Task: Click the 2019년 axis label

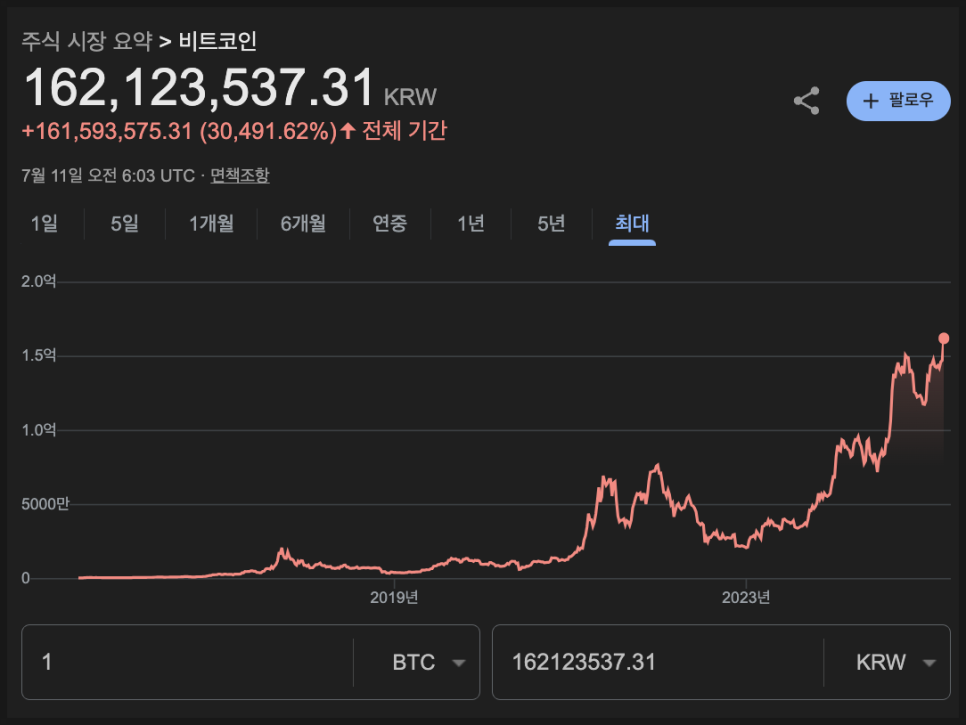Action: pos(394,598)
